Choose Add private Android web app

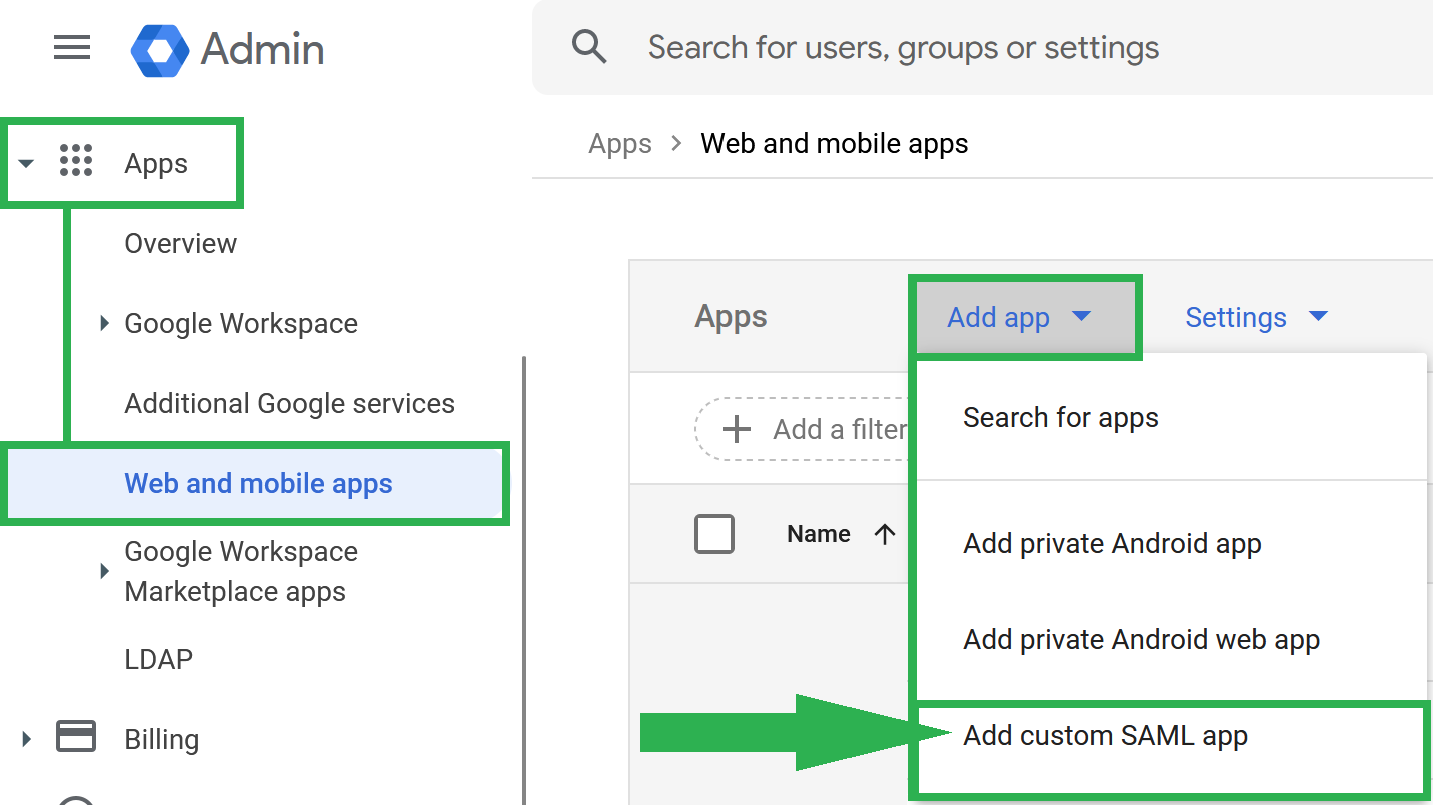click(x=1171, y=640)
